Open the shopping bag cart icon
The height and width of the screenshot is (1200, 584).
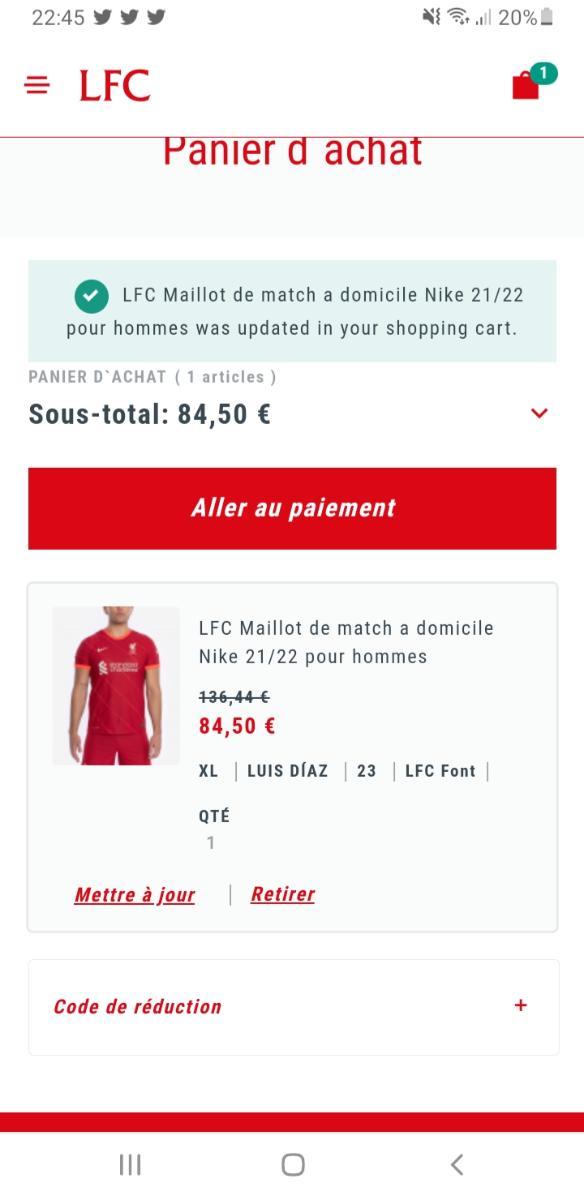point(526,85)
